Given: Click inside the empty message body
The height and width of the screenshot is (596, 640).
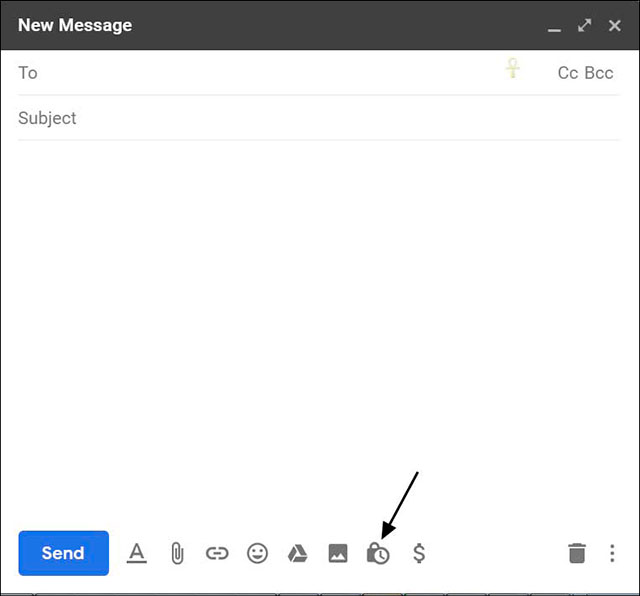Looking at the screenshot, I should click(x=320, y=320).
